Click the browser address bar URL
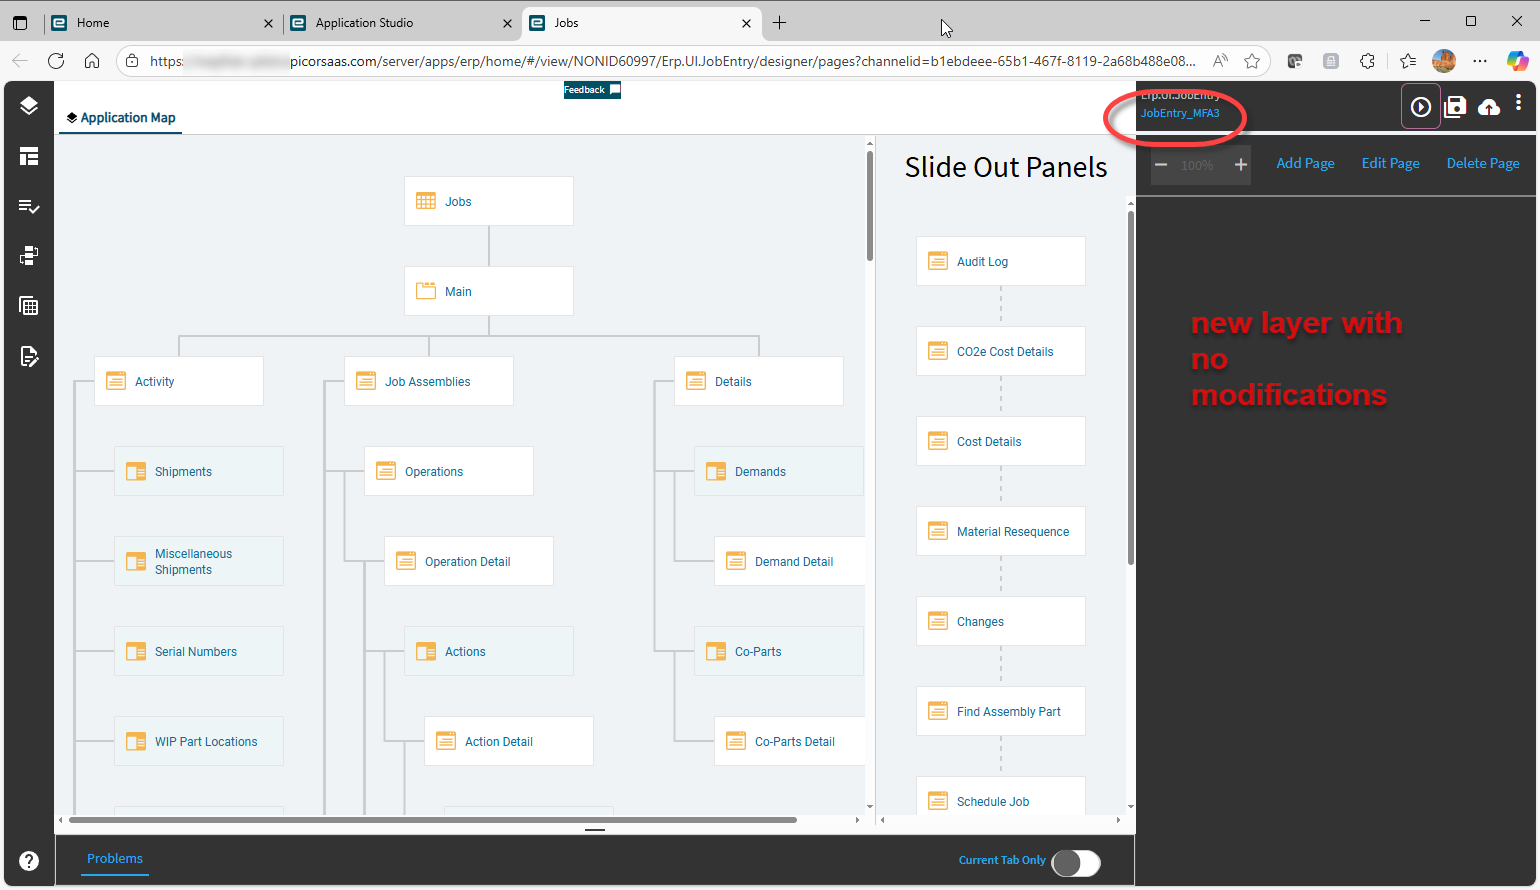Viewport: 1540px width, 890px height. 673,61
